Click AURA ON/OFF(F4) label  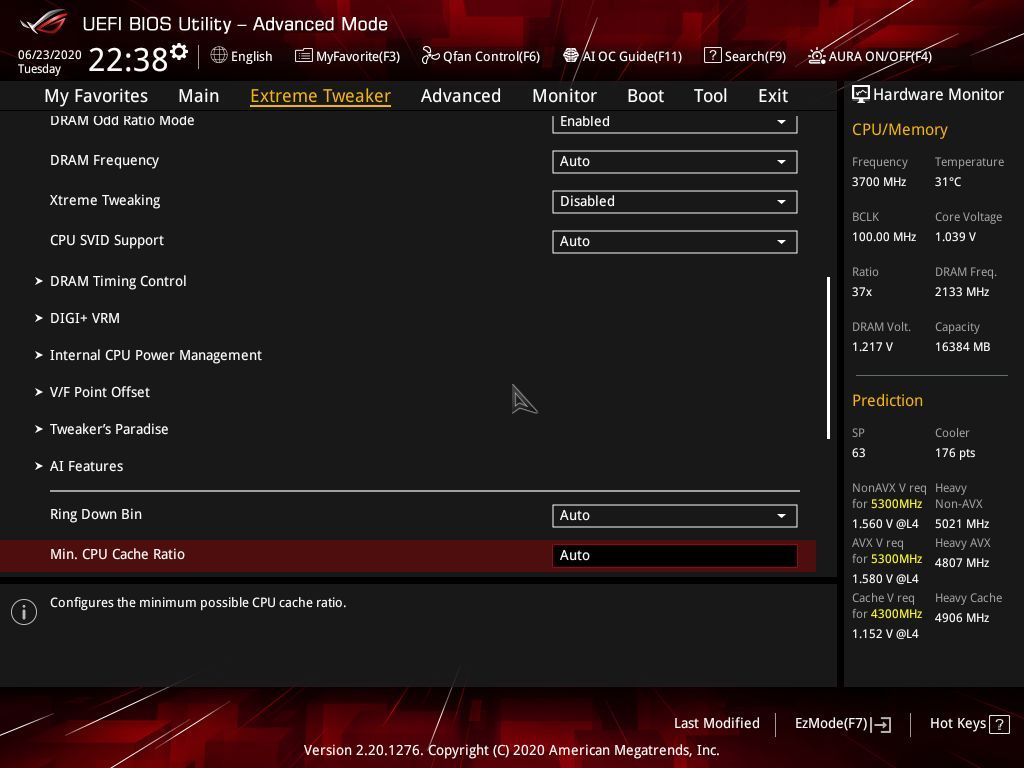880,56
